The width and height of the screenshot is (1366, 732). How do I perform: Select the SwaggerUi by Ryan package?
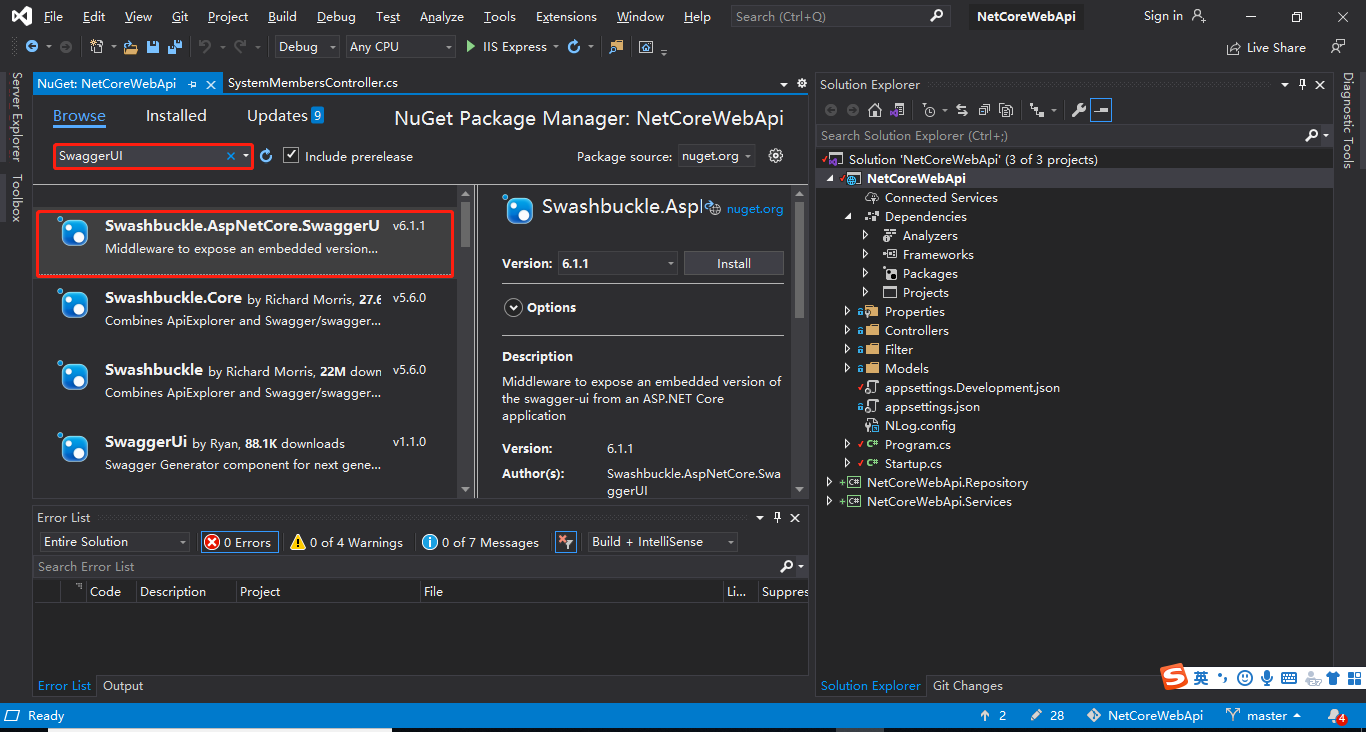coord(245,453)
